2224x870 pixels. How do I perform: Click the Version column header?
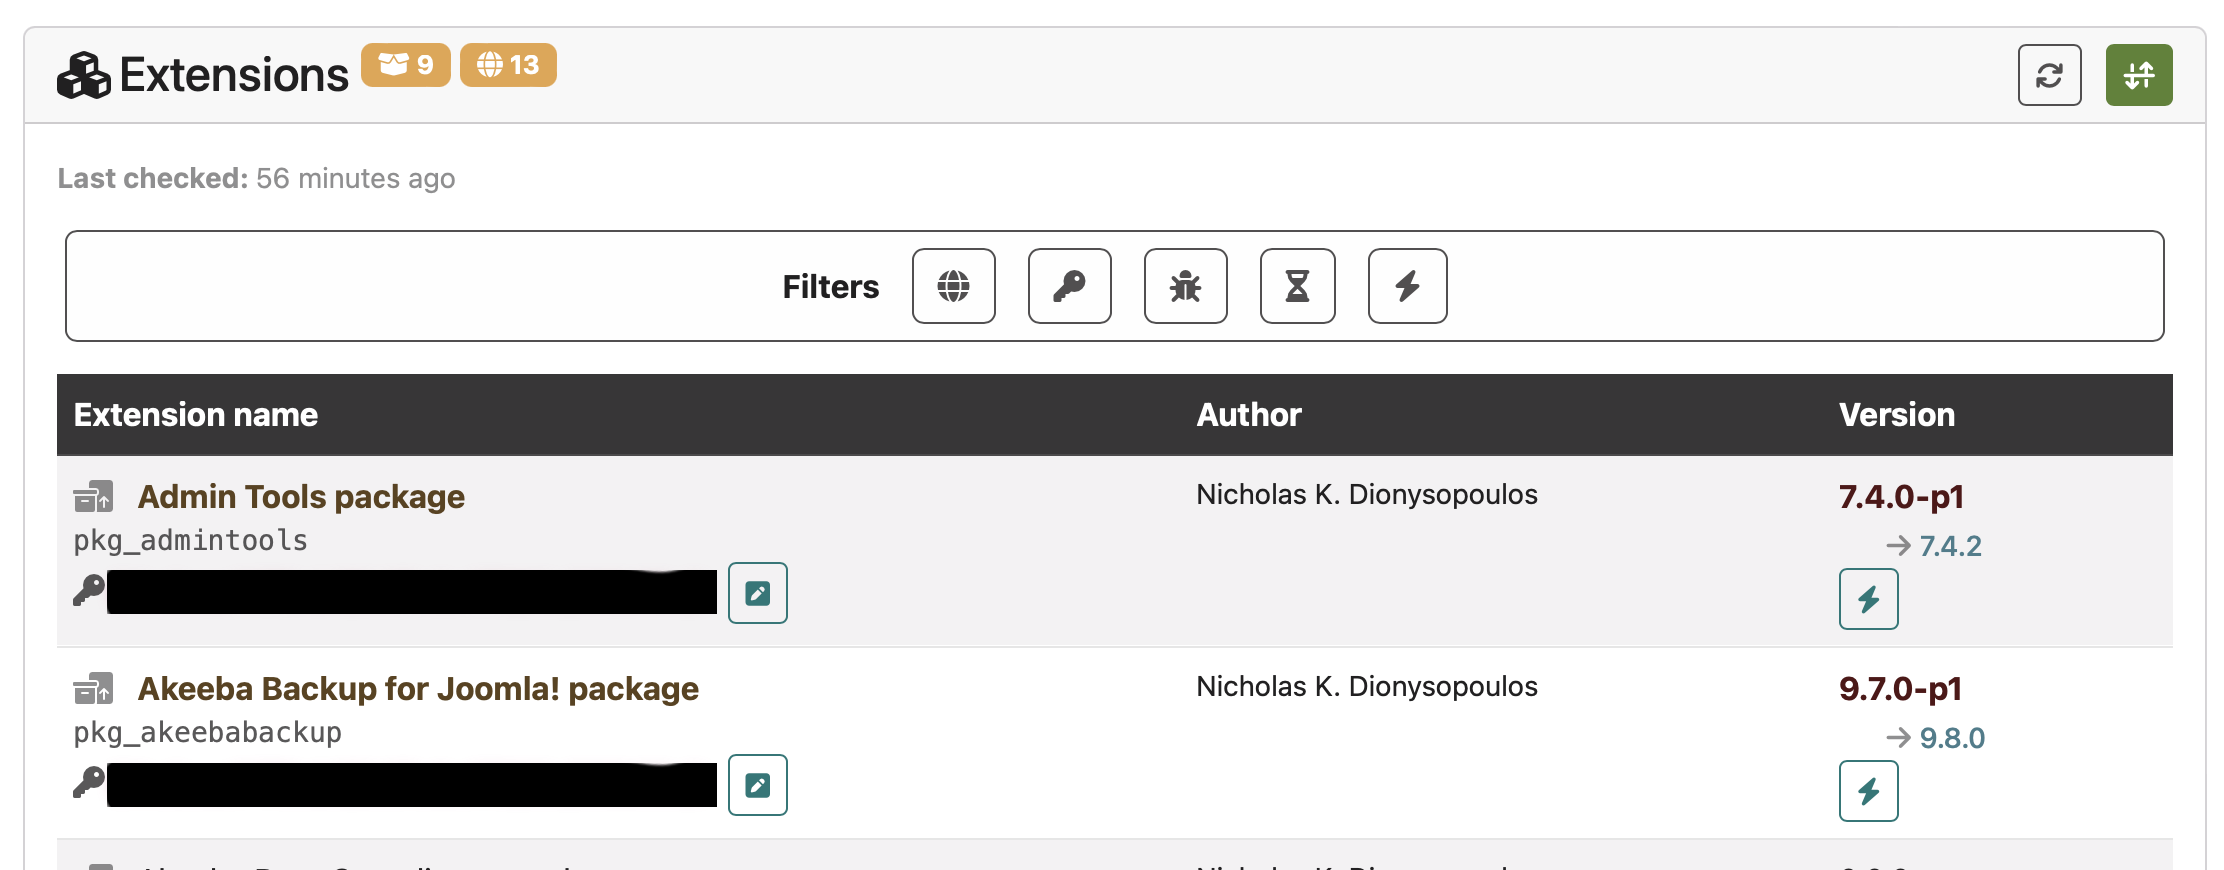pos(1897,415)
